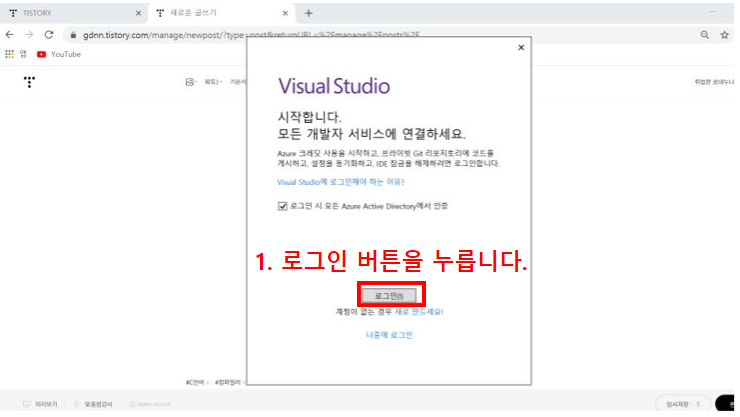This screenshot has width=740, height=417.
Task: Open a new browser tab
Action: tap(309, 13)
